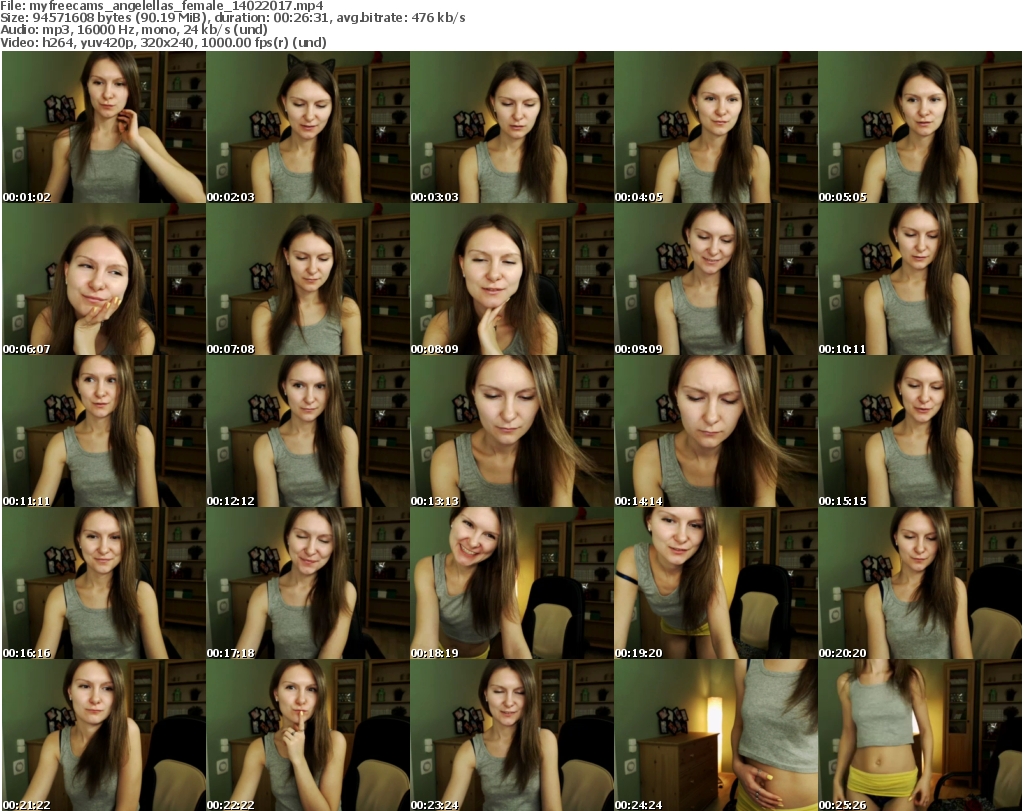Pick the frame stamped 00:12:12
The image size is (1024, 811).
308,432
